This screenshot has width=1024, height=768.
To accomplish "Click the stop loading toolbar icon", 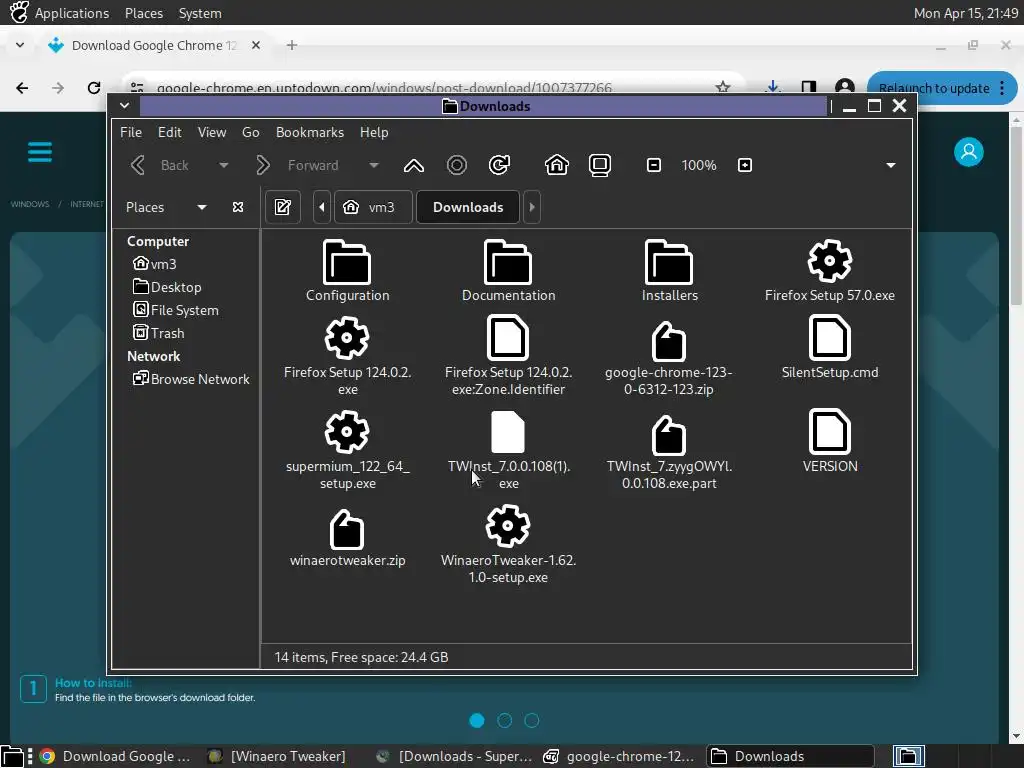I will (456, 165).
